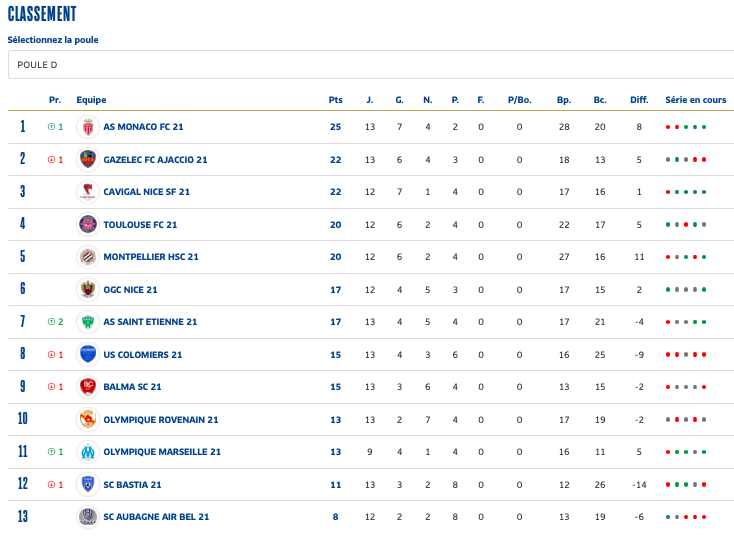Open the Poule D selection dropdown
The width and height of the screenshot is (734, 537).
[x=370, y=65]
